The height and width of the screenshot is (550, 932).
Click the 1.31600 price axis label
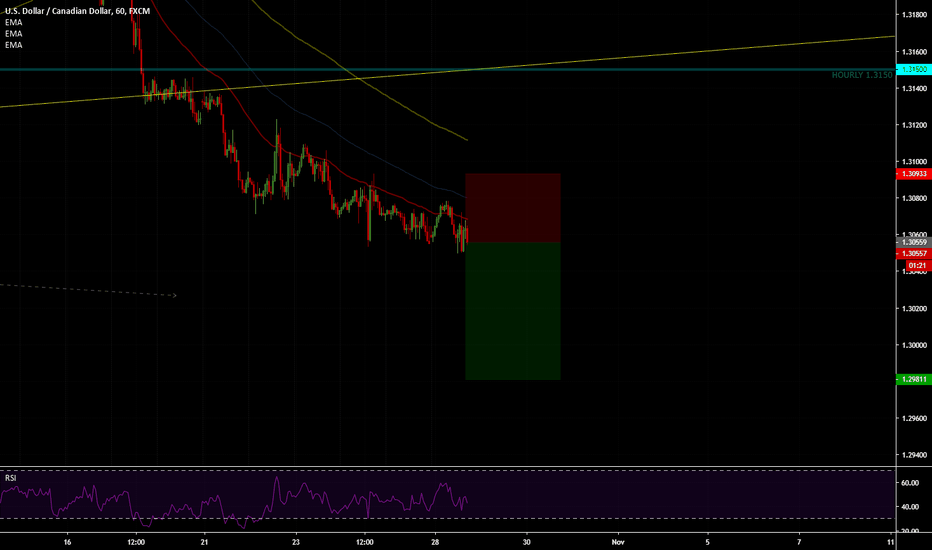coord(914,52)
